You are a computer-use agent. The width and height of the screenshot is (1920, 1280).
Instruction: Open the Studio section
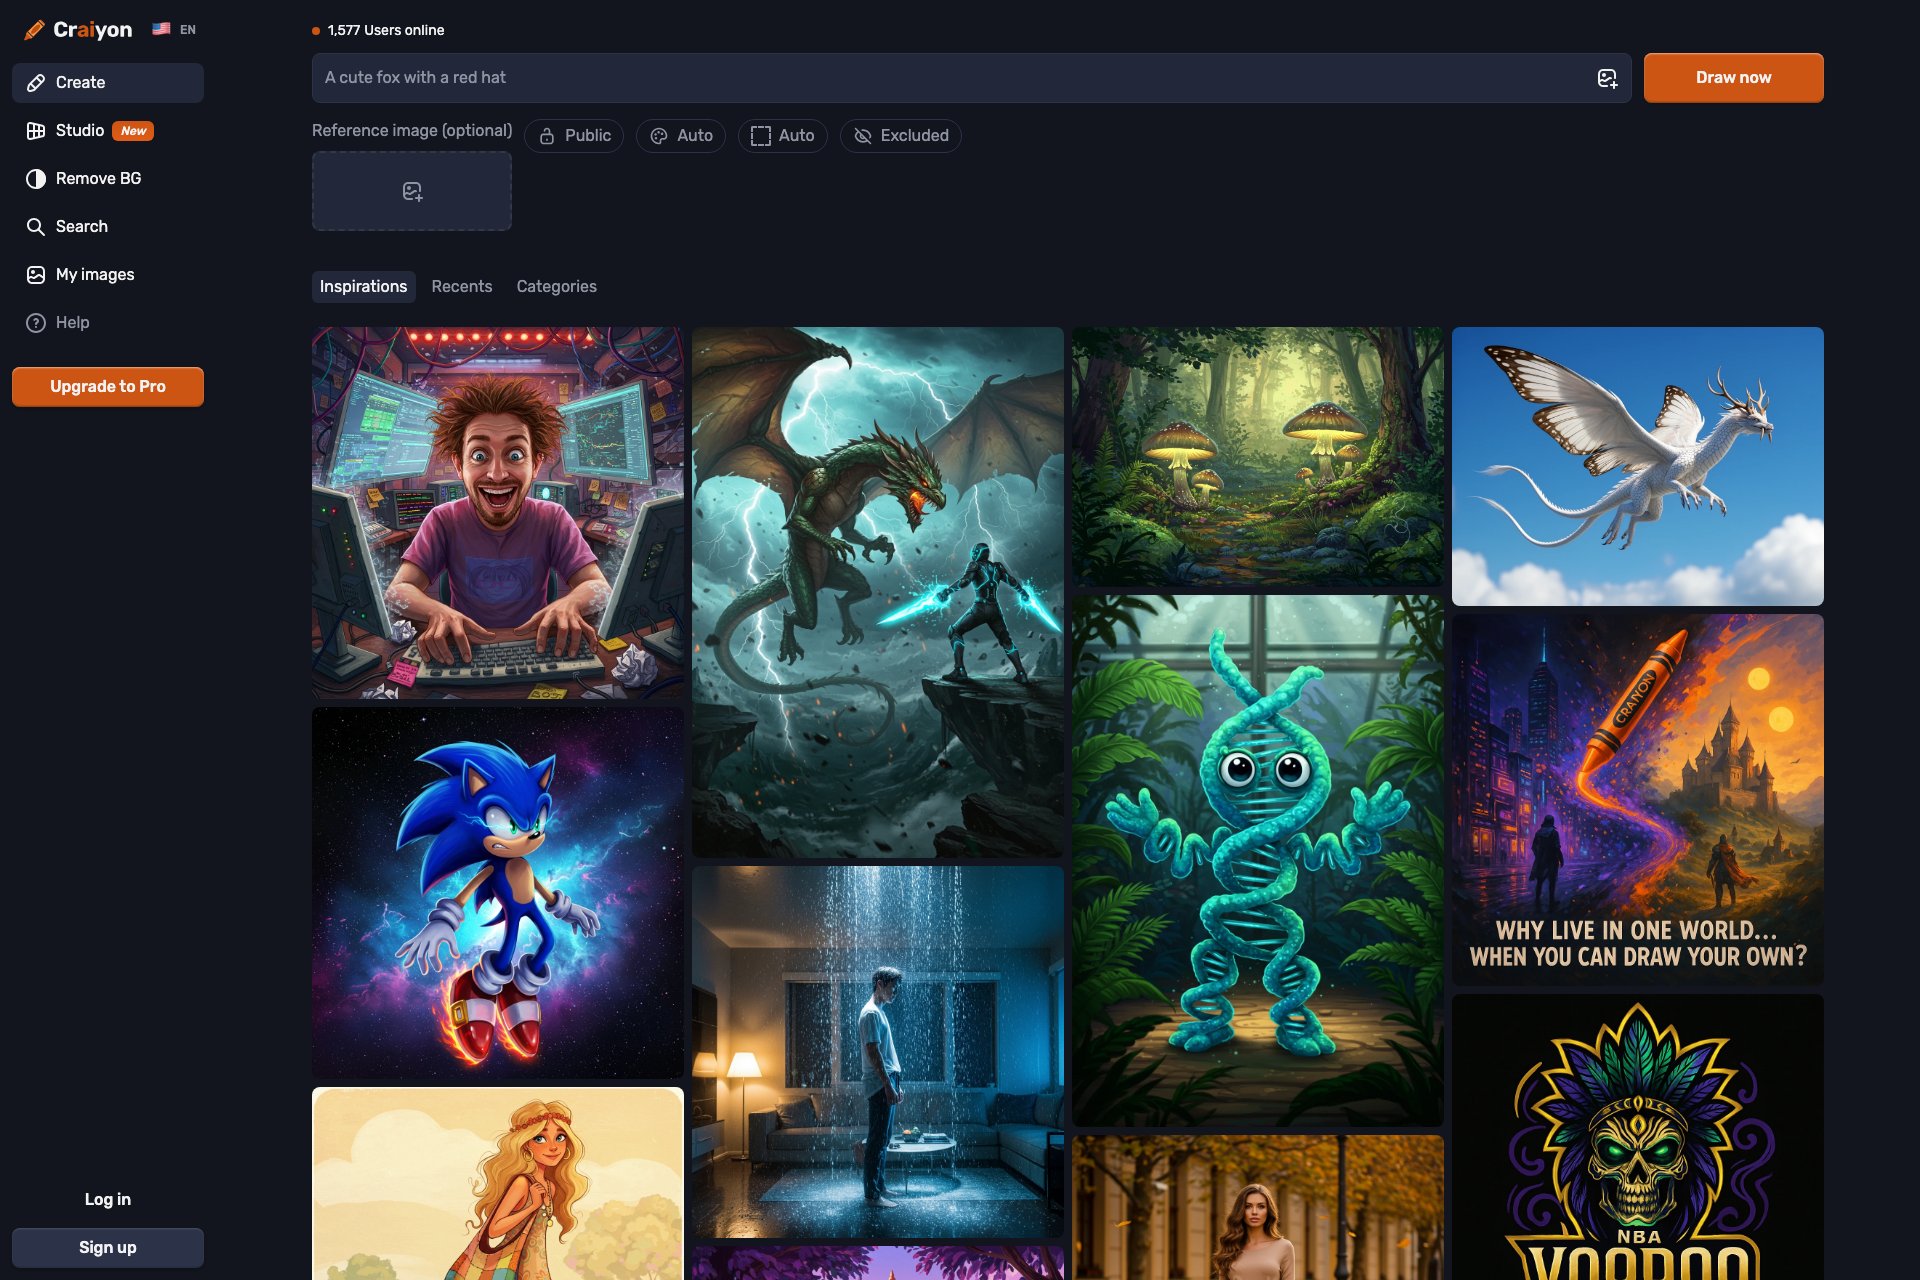pos(80,130)
